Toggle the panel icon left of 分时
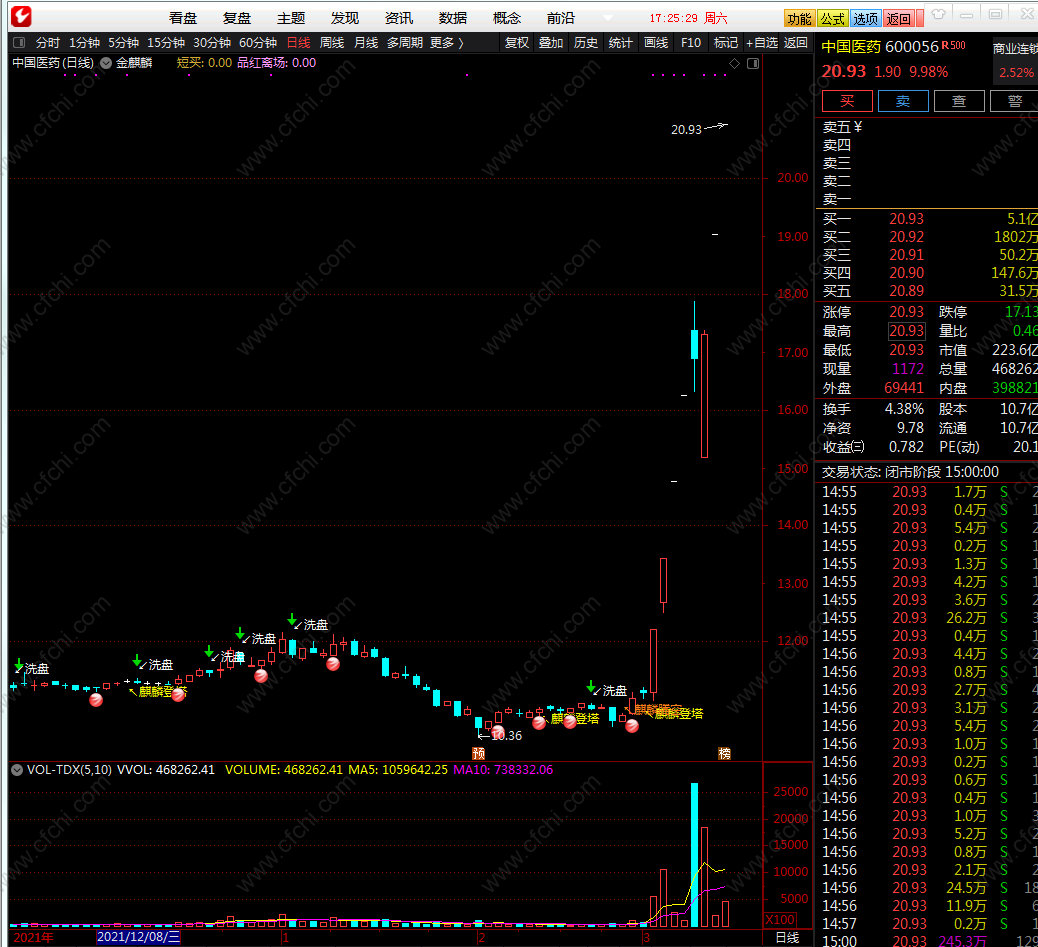The width and height of the screenshot is (1038, 947). [x=19, y=42]
